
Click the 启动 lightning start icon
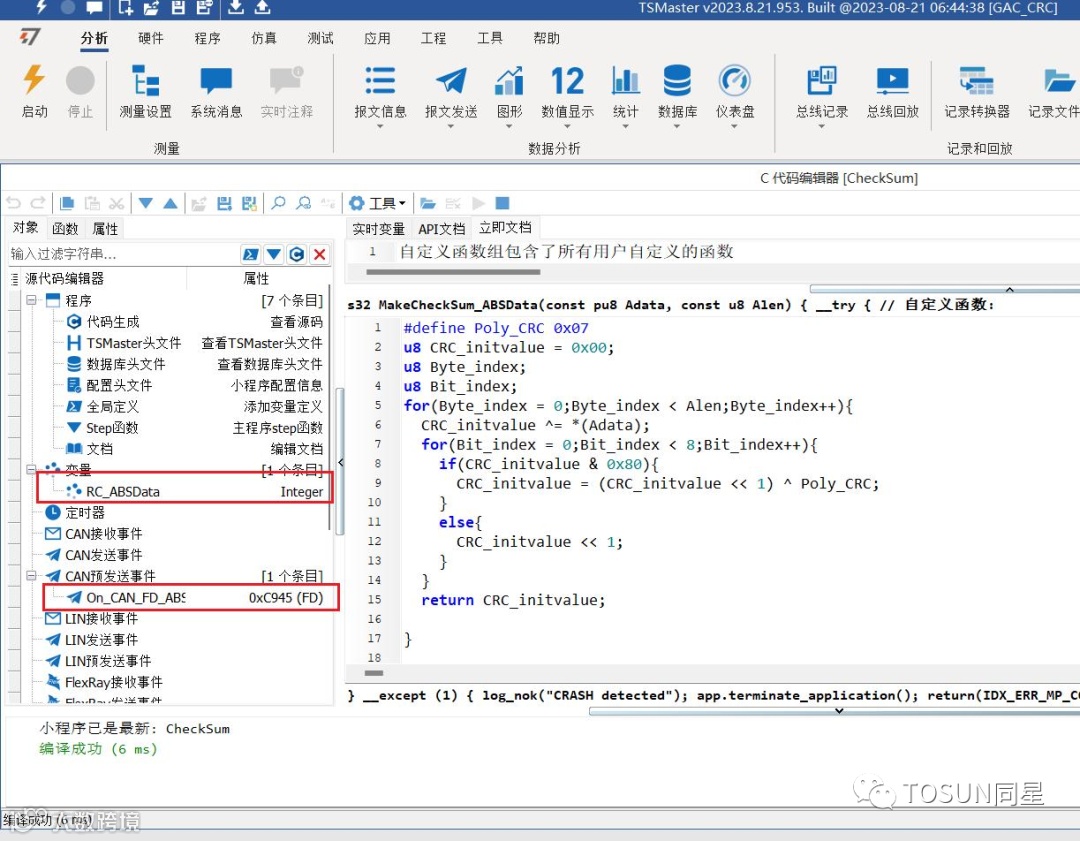click(x=33, y=80)
